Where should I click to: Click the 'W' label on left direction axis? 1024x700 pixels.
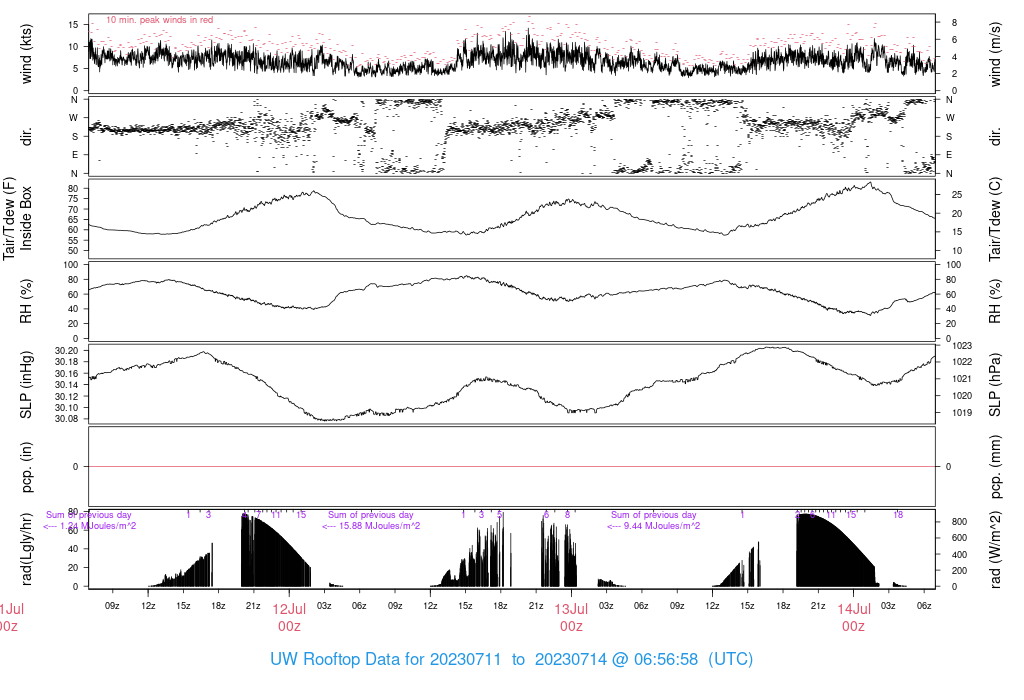[74, 118]
